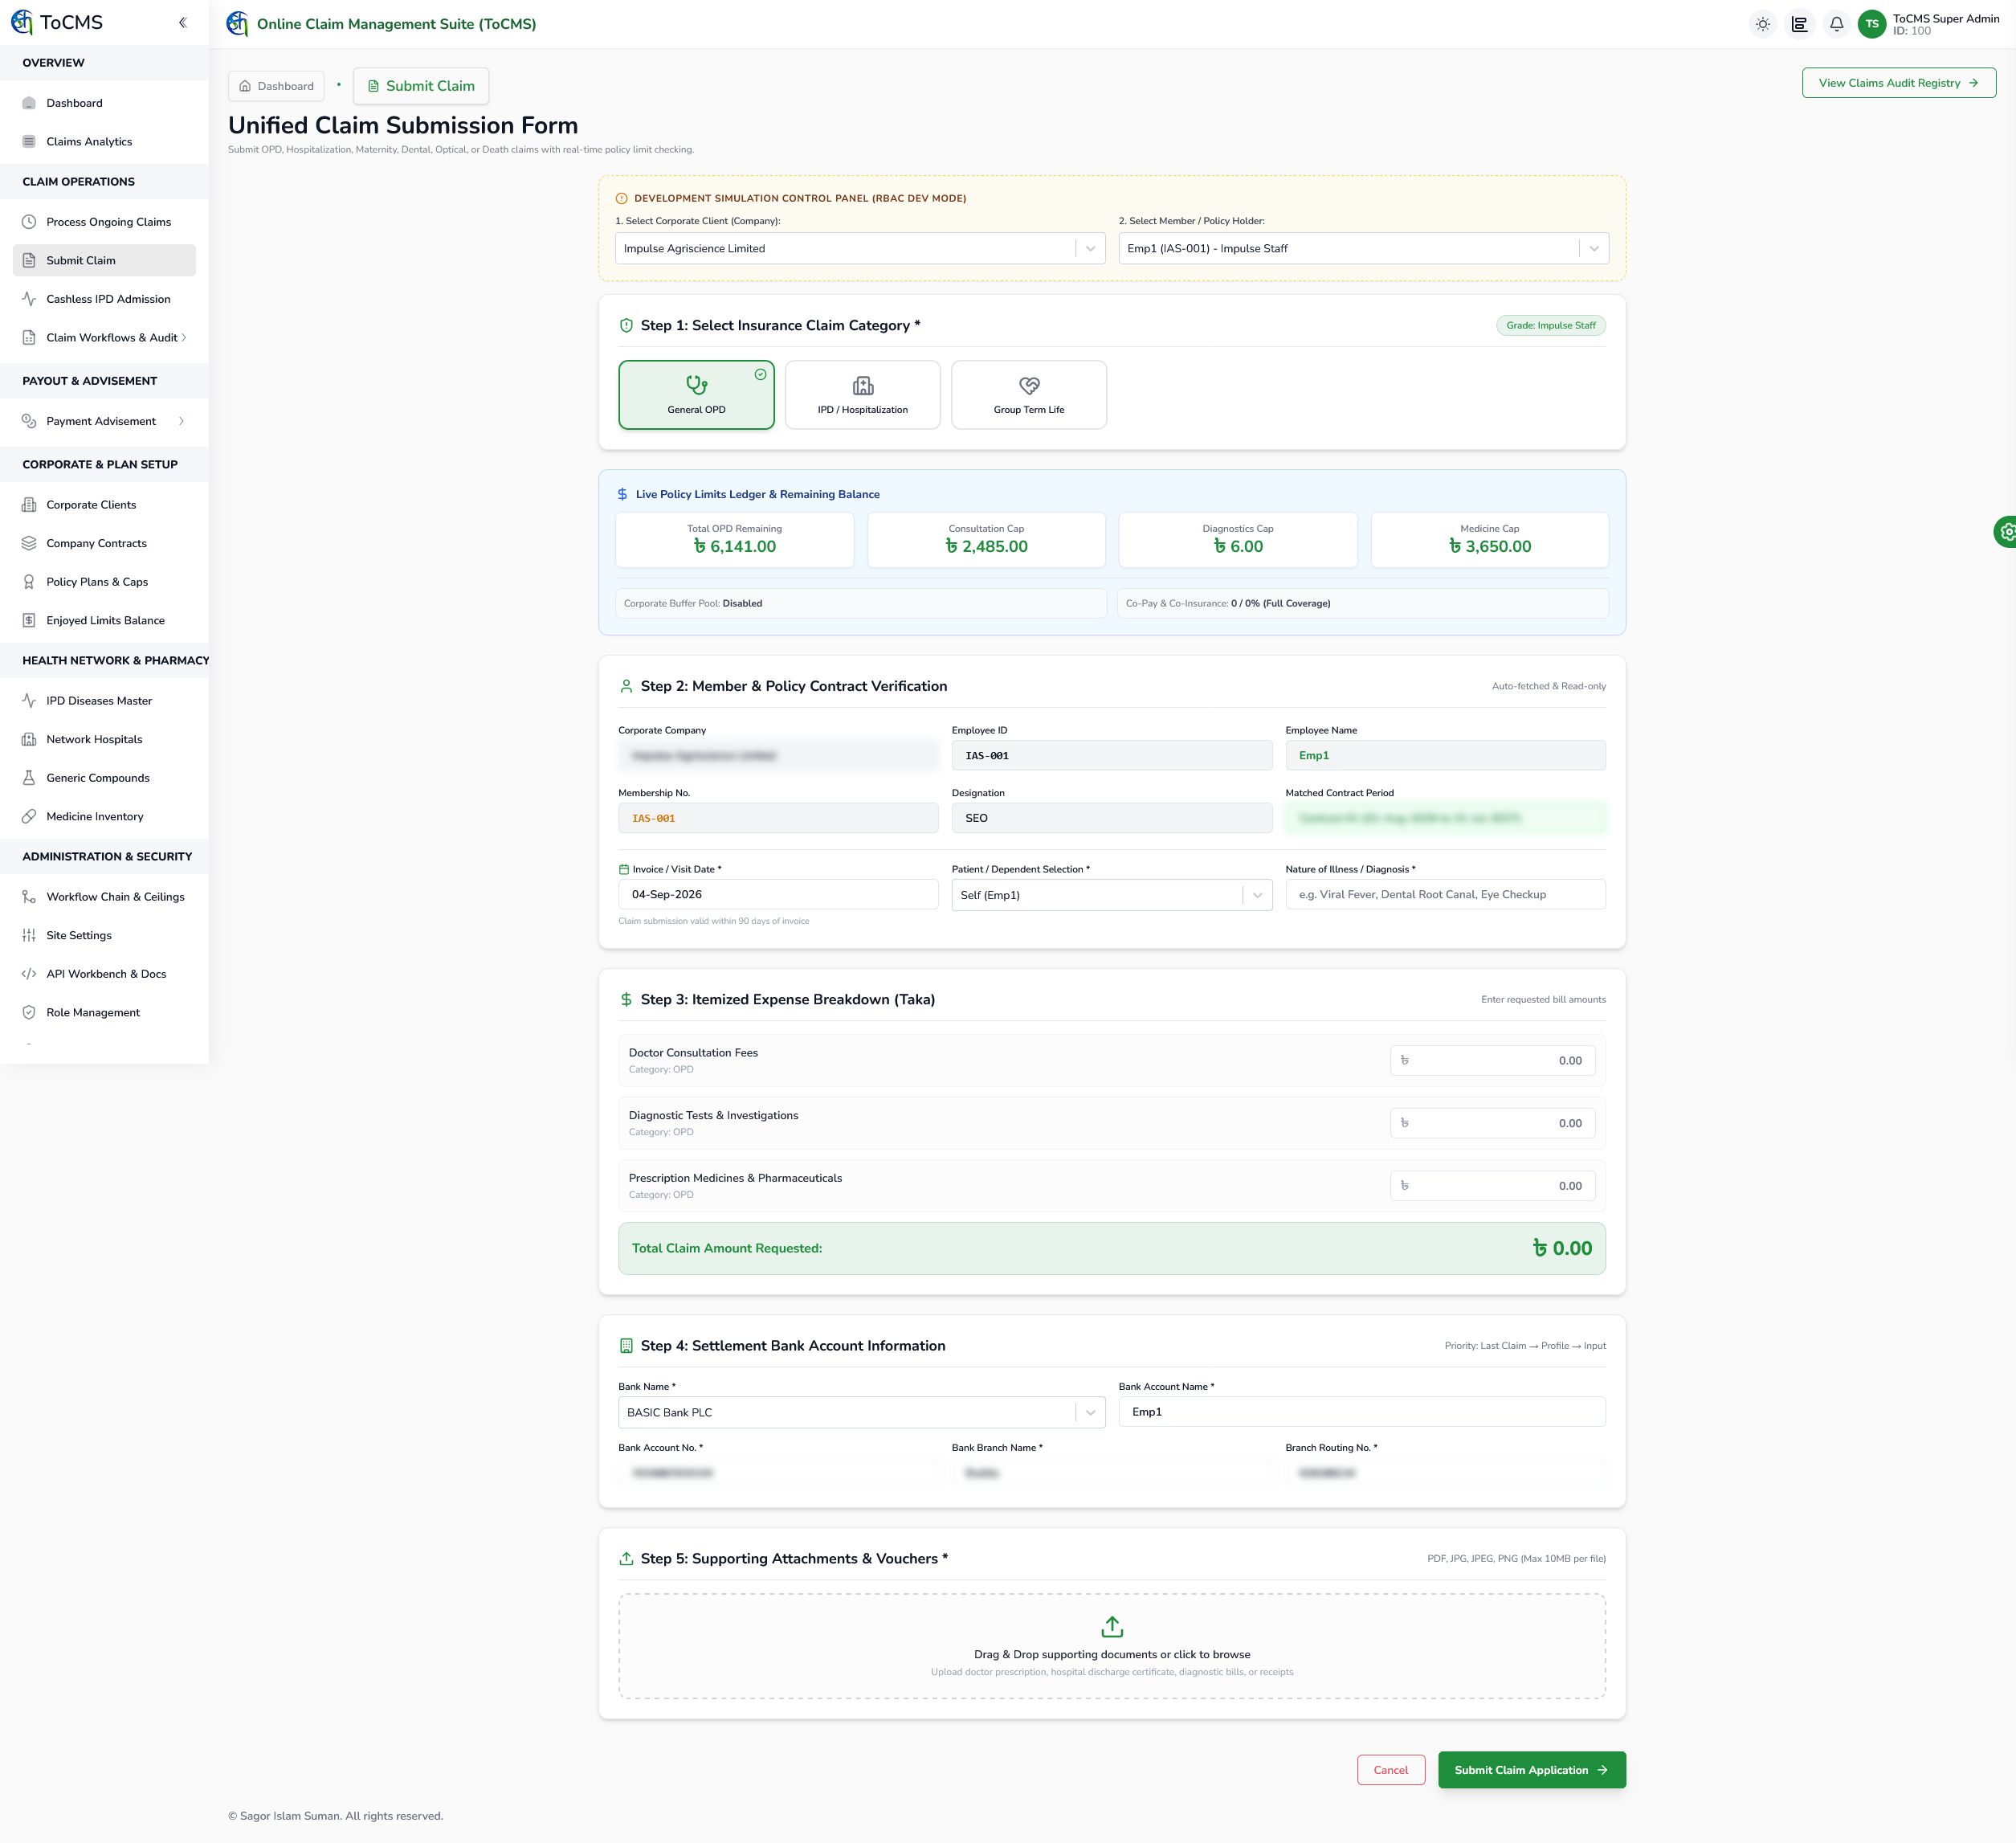Screen dimensions: 2016x1843
Task: Open the layout panel icon in header
Action: [x=1799, y=24]
